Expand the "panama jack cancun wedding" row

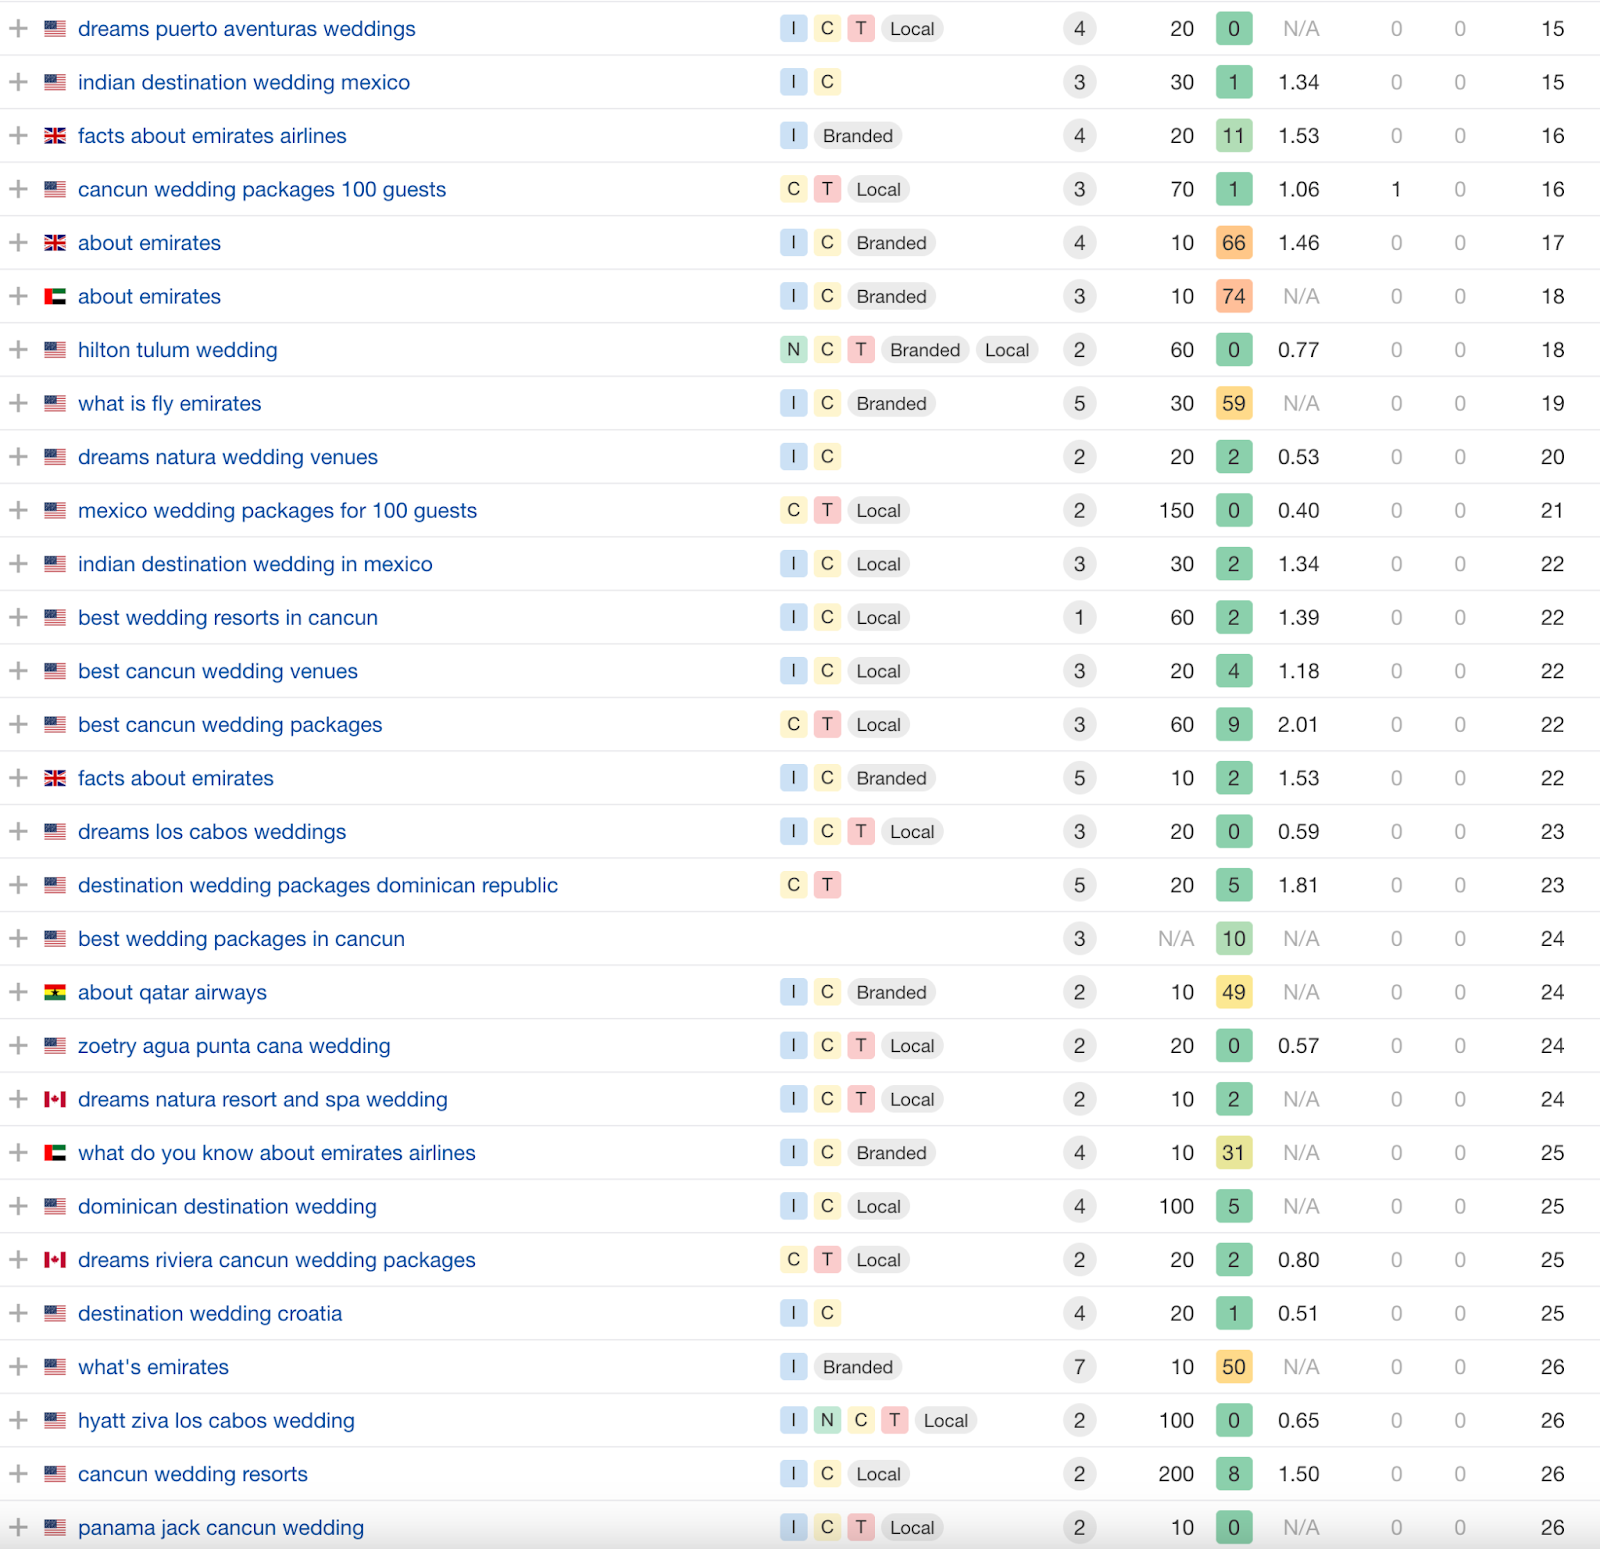[x=17, y=1527]
